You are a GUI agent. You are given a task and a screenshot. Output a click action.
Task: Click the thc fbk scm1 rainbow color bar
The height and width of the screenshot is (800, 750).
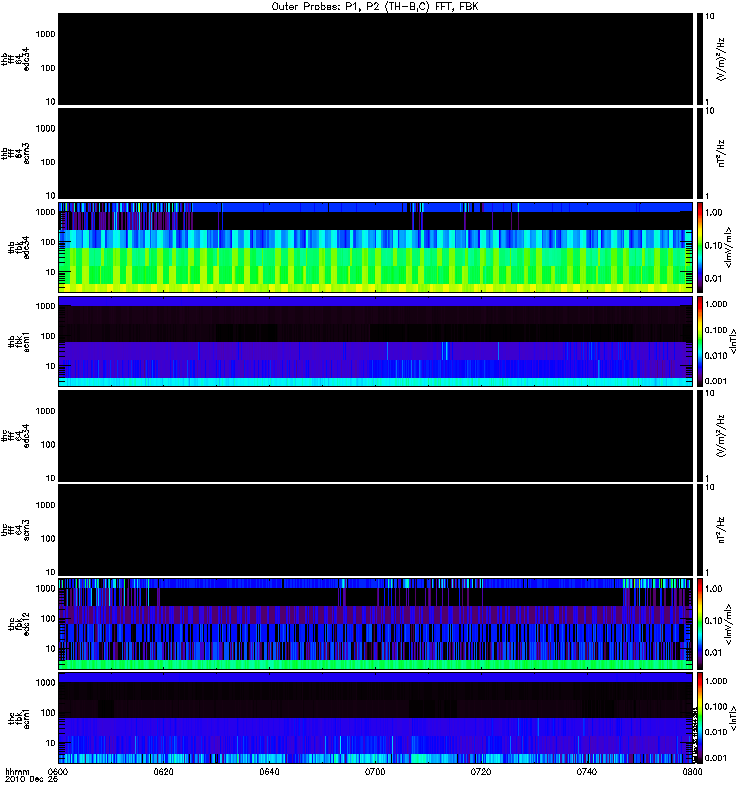coord(700,718)
